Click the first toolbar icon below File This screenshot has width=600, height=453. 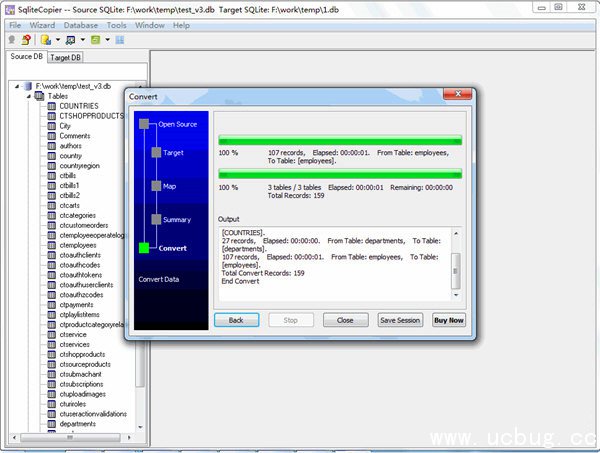(x=12, y=40)
